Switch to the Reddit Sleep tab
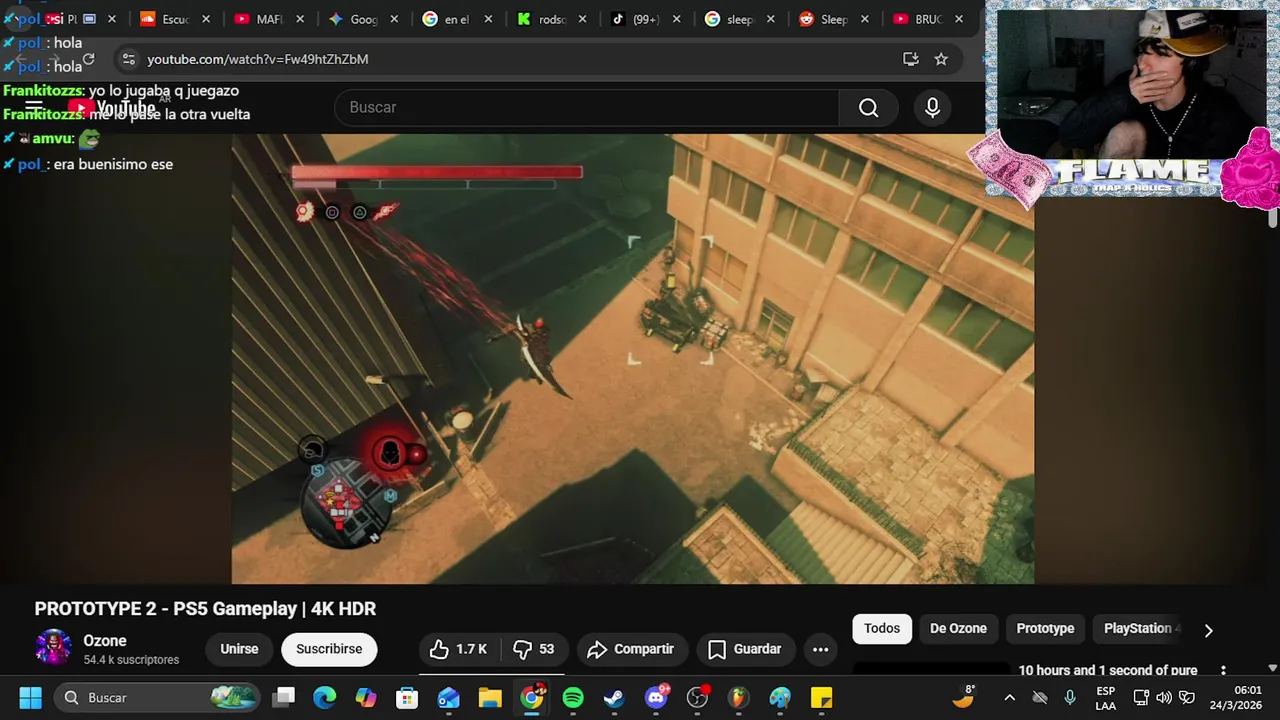 [834, 19]
